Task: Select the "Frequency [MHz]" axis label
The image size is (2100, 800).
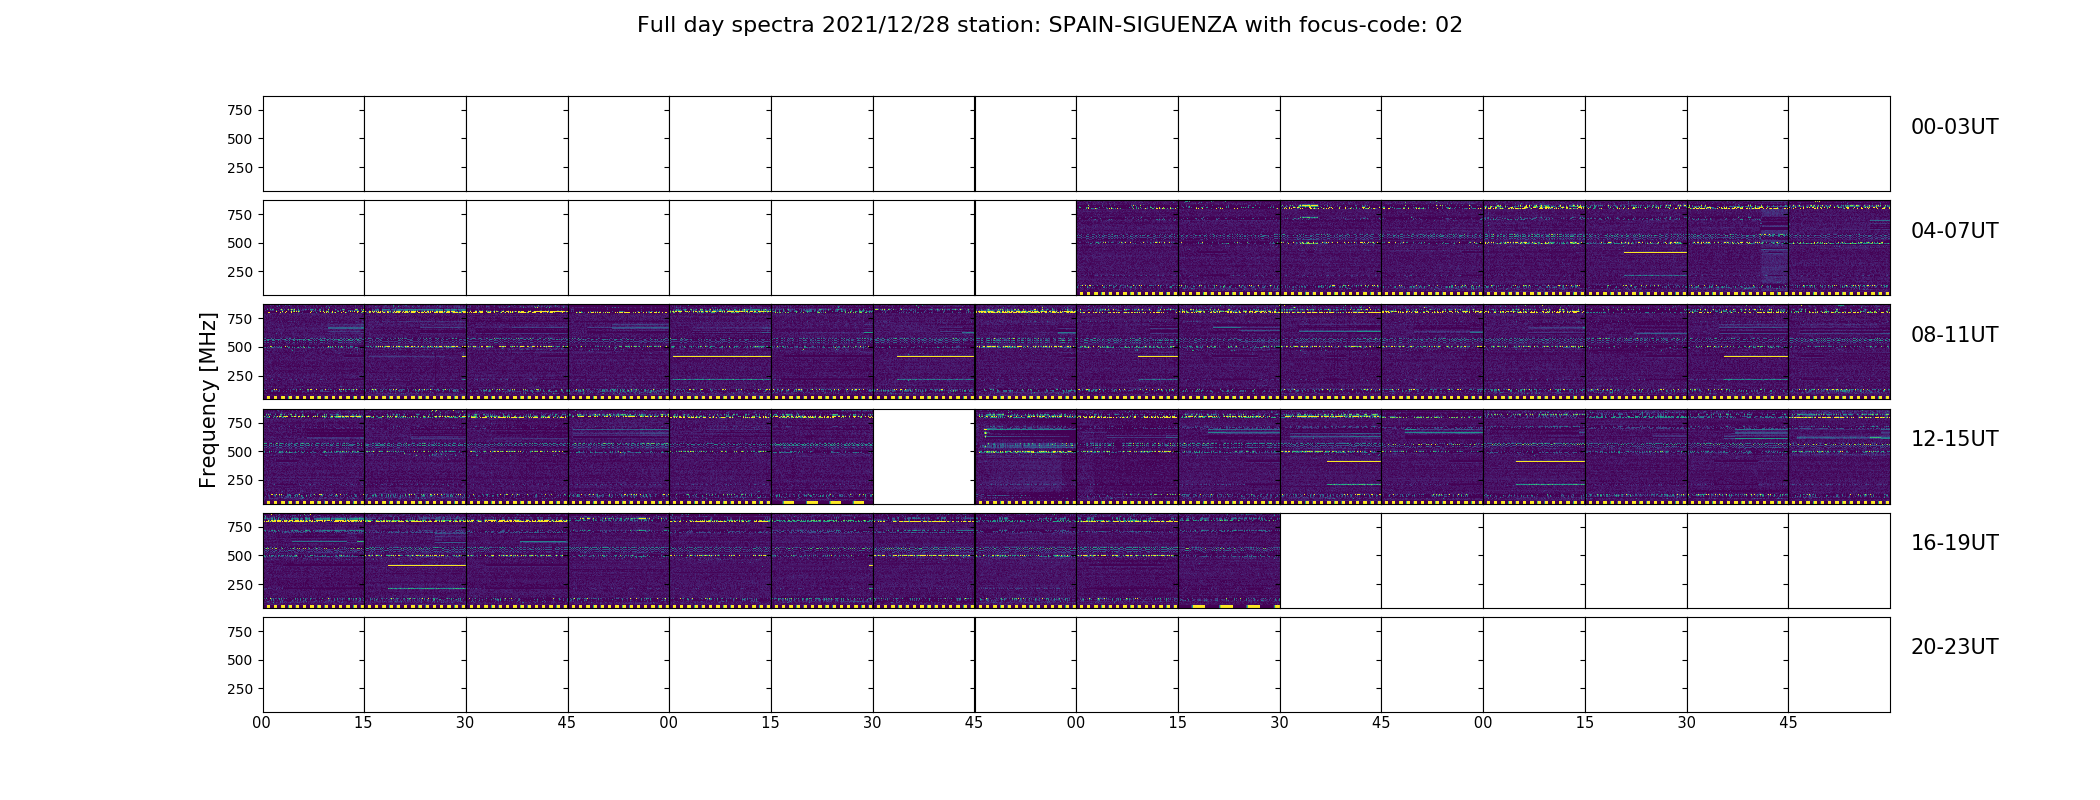Action: coord(208,400)
